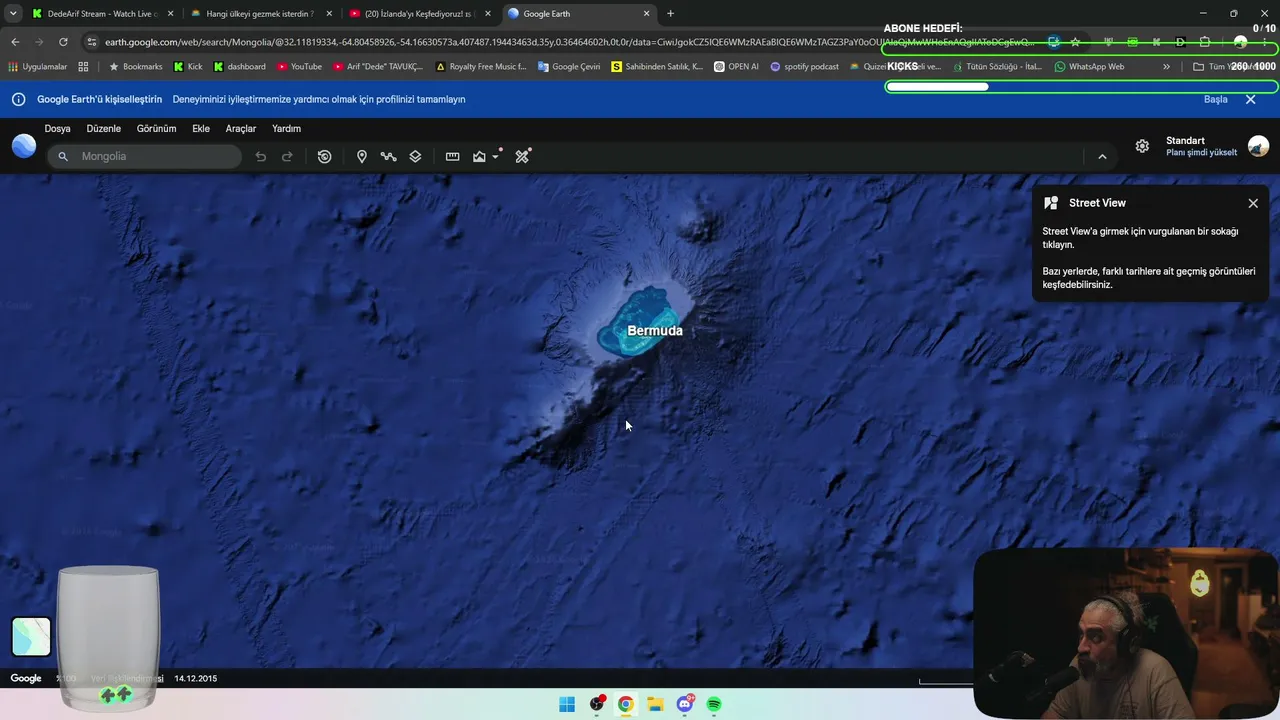This screenshot has width=1280, height=720.
Task: Open Discord from the taskbar
Action: (685, 704)
